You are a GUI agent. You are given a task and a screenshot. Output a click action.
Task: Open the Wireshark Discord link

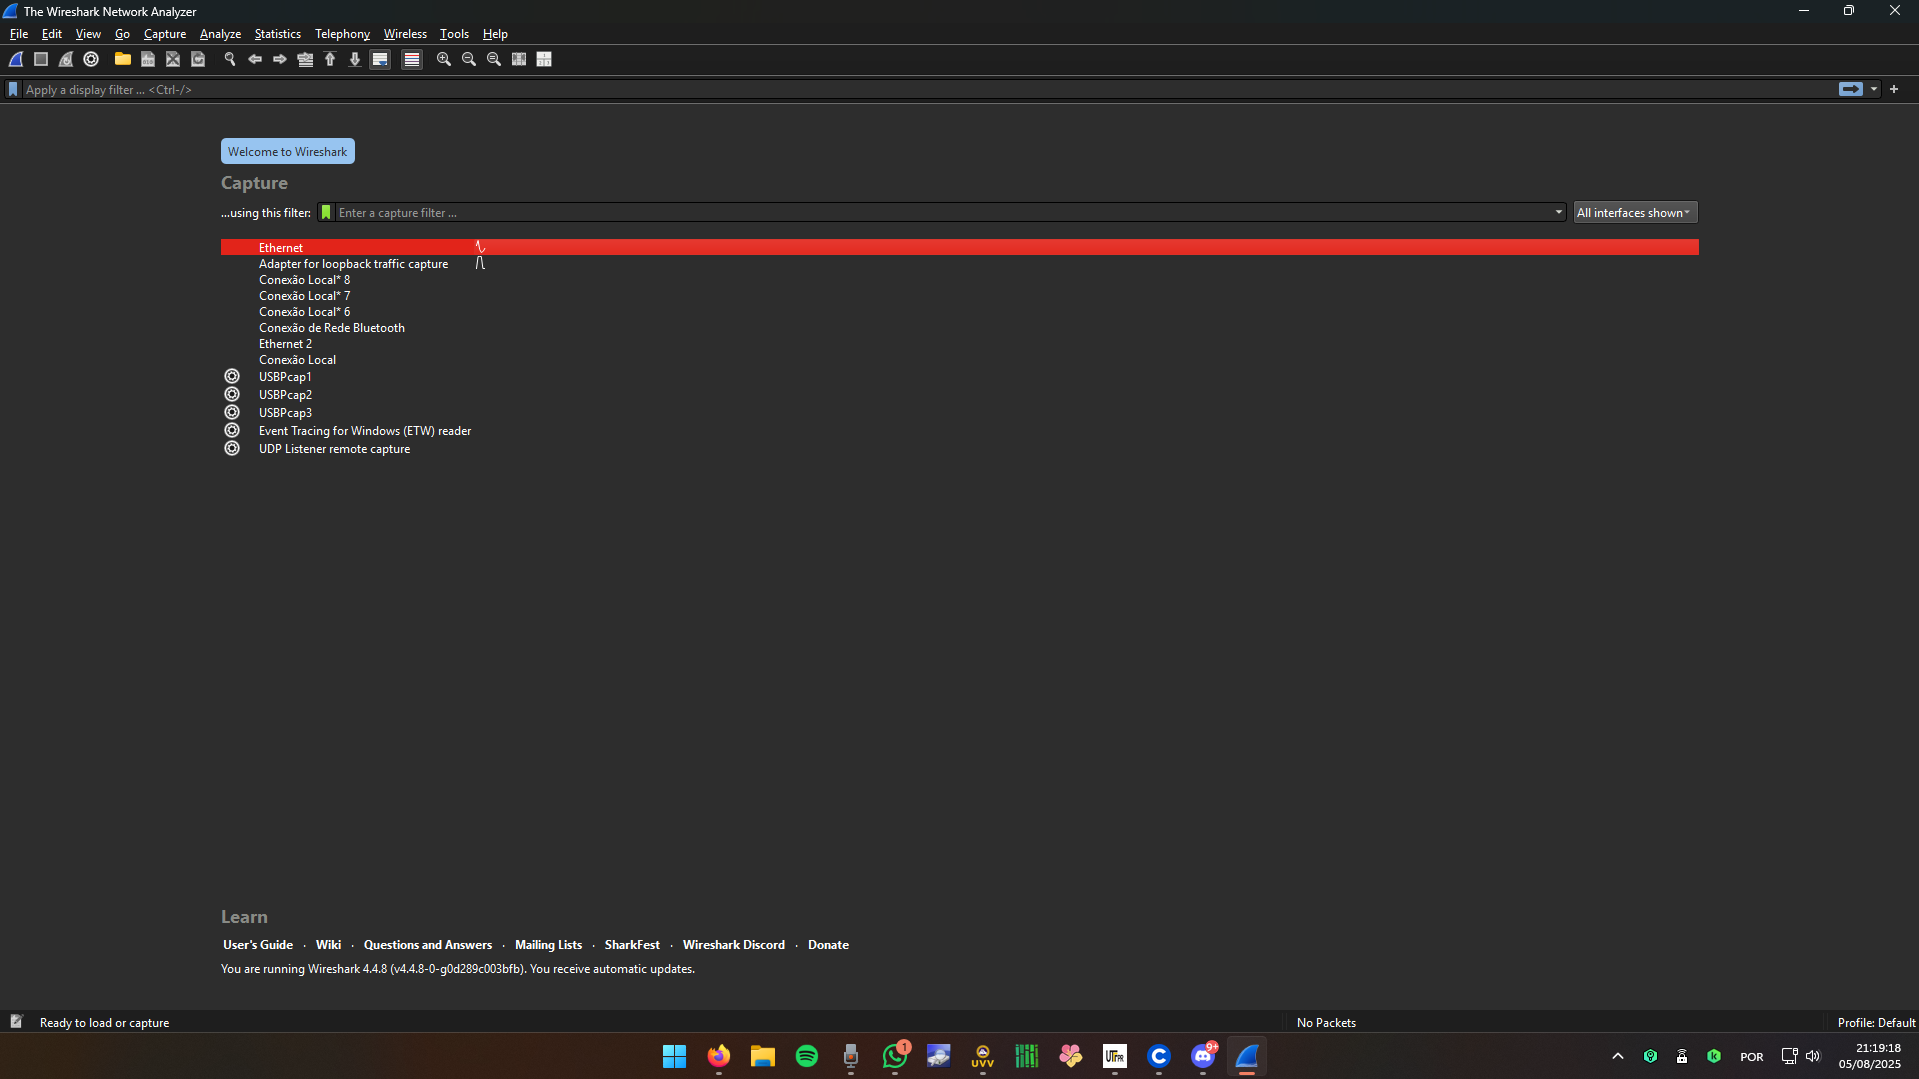click(734, 945)
